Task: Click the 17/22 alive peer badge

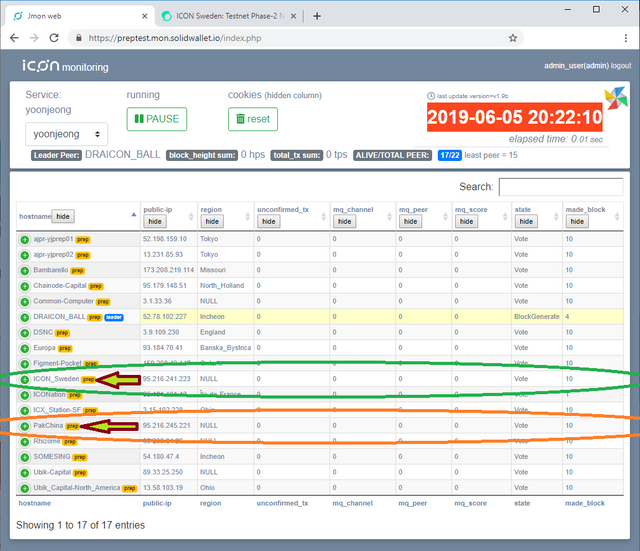Action: pos(449,155)
